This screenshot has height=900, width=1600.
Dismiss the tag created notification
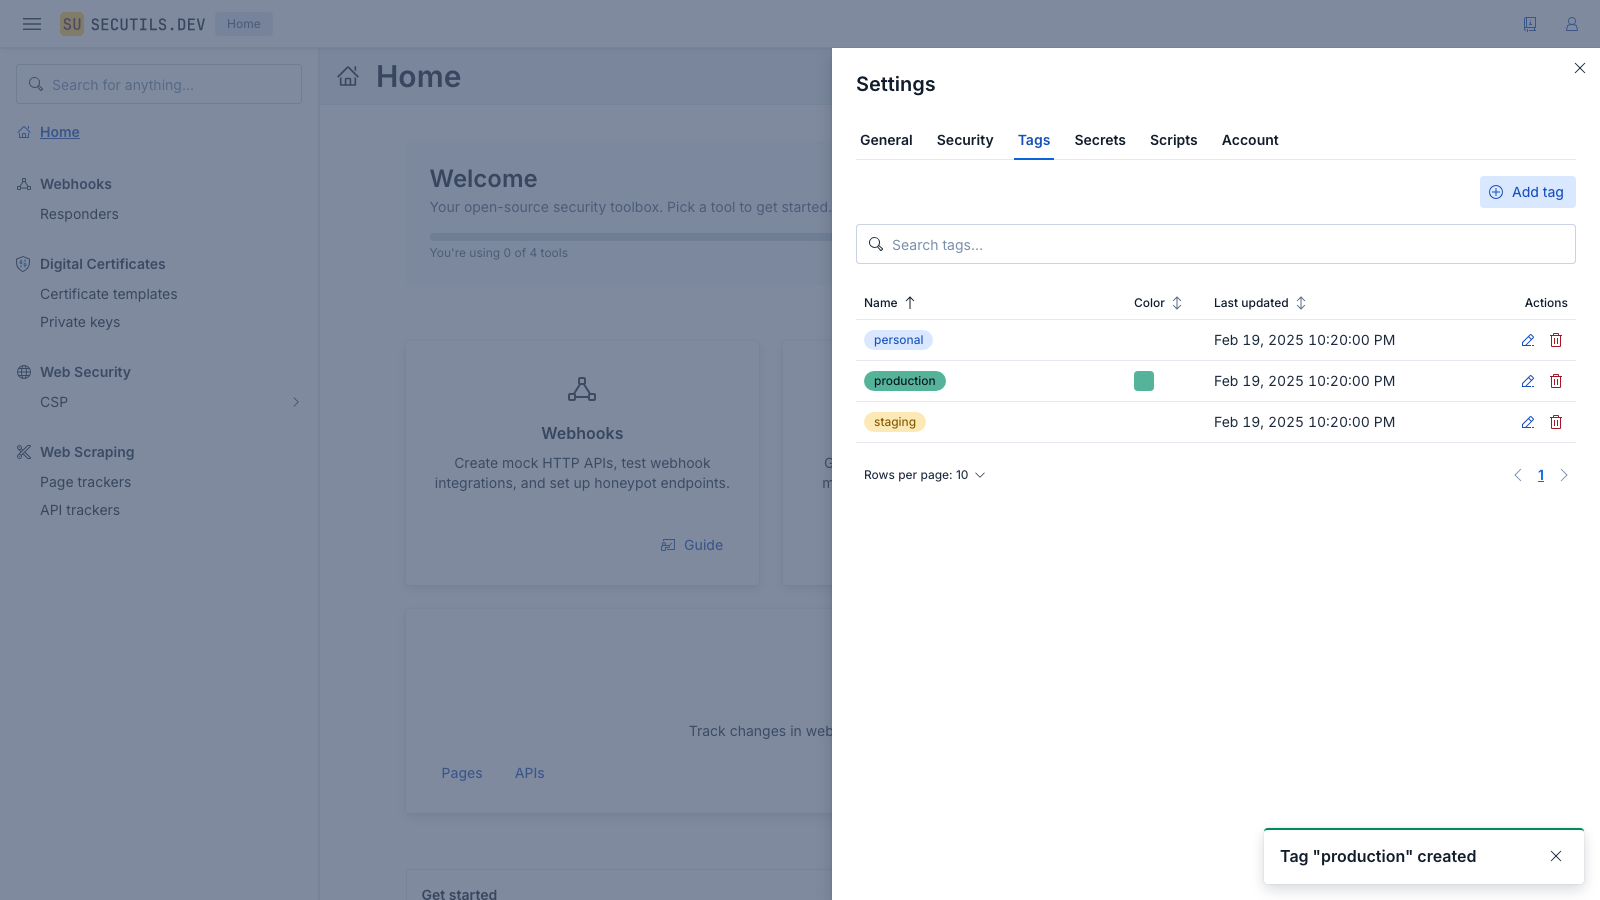1556,856
